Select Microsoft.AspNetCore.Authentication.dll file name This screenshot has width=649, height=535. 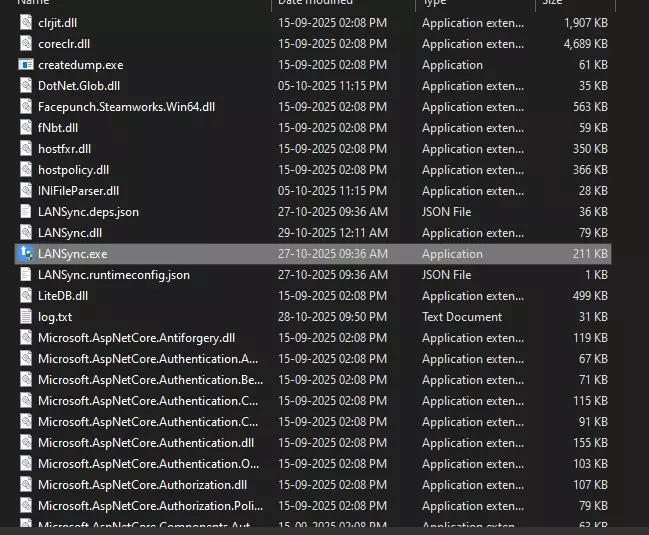coord(146,443)
